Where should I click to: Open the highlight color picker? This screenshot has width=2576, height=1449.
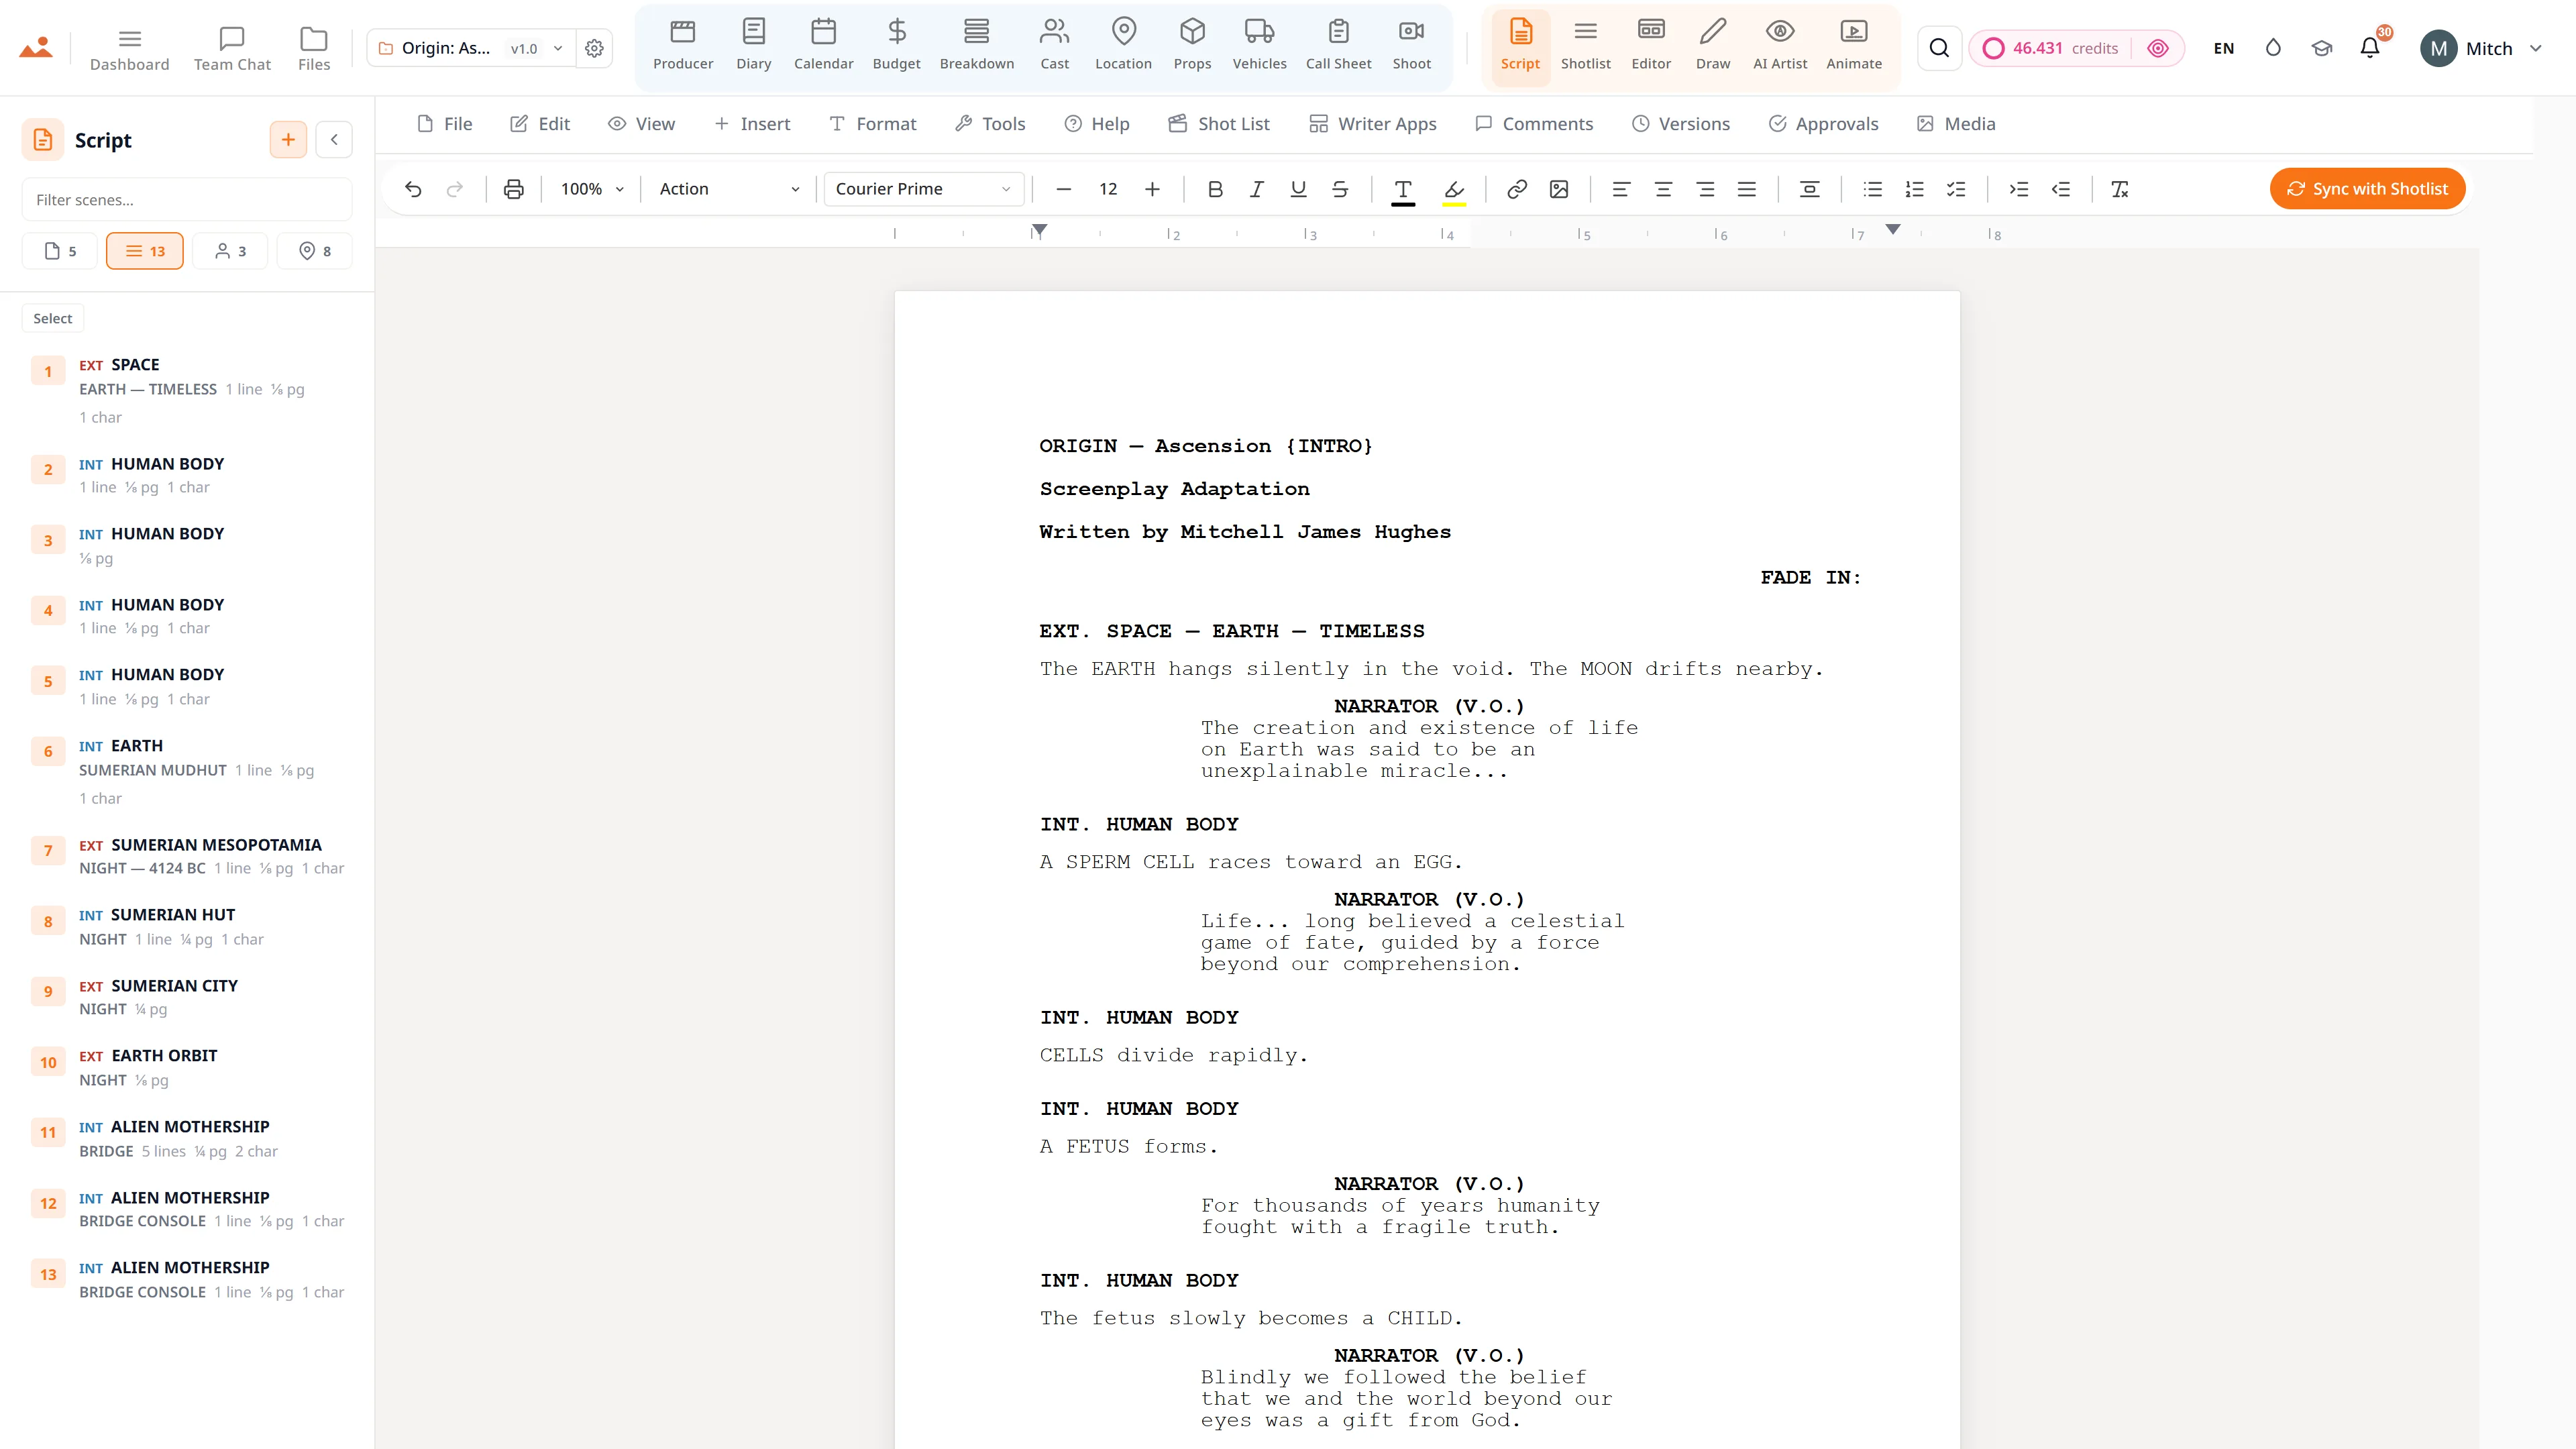pyautogui.click(x=1454, y=190)
